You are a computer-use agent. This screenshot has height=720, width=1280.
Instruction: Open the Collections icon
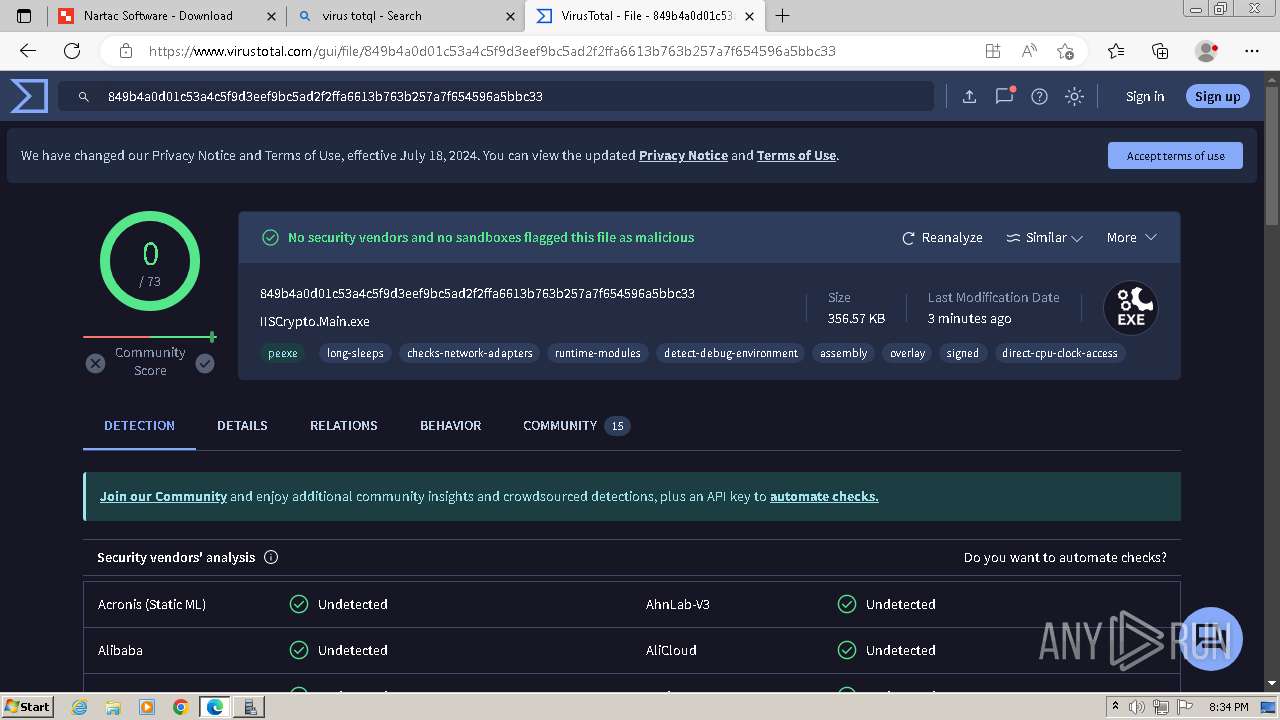[x=1160, y=51]
